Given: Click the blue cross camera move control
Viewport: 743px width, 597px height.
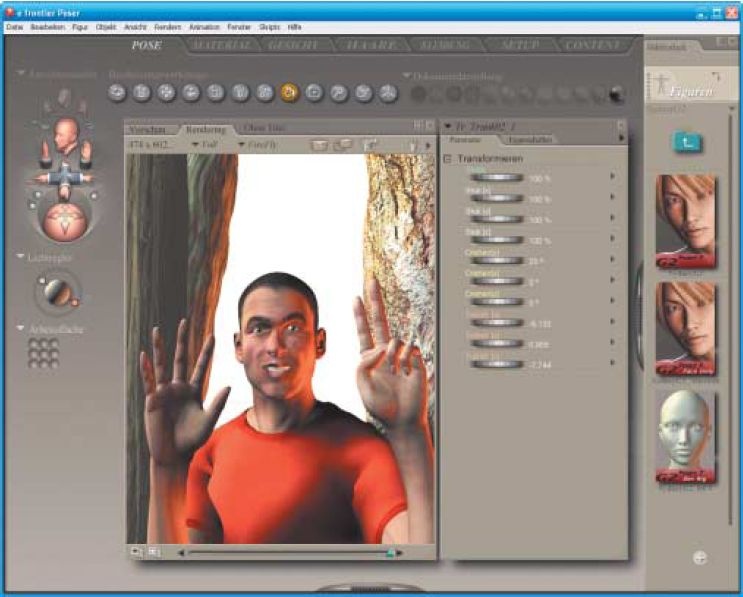Looking at the screenshot, I should [x=65, y=177].
